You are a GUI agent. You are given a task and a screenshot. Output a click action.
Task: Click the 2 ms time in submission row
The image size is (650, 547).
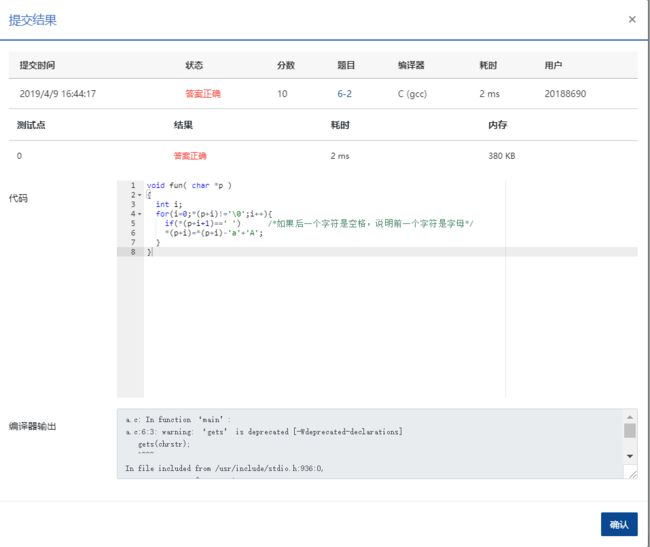(x=490, y=94)
